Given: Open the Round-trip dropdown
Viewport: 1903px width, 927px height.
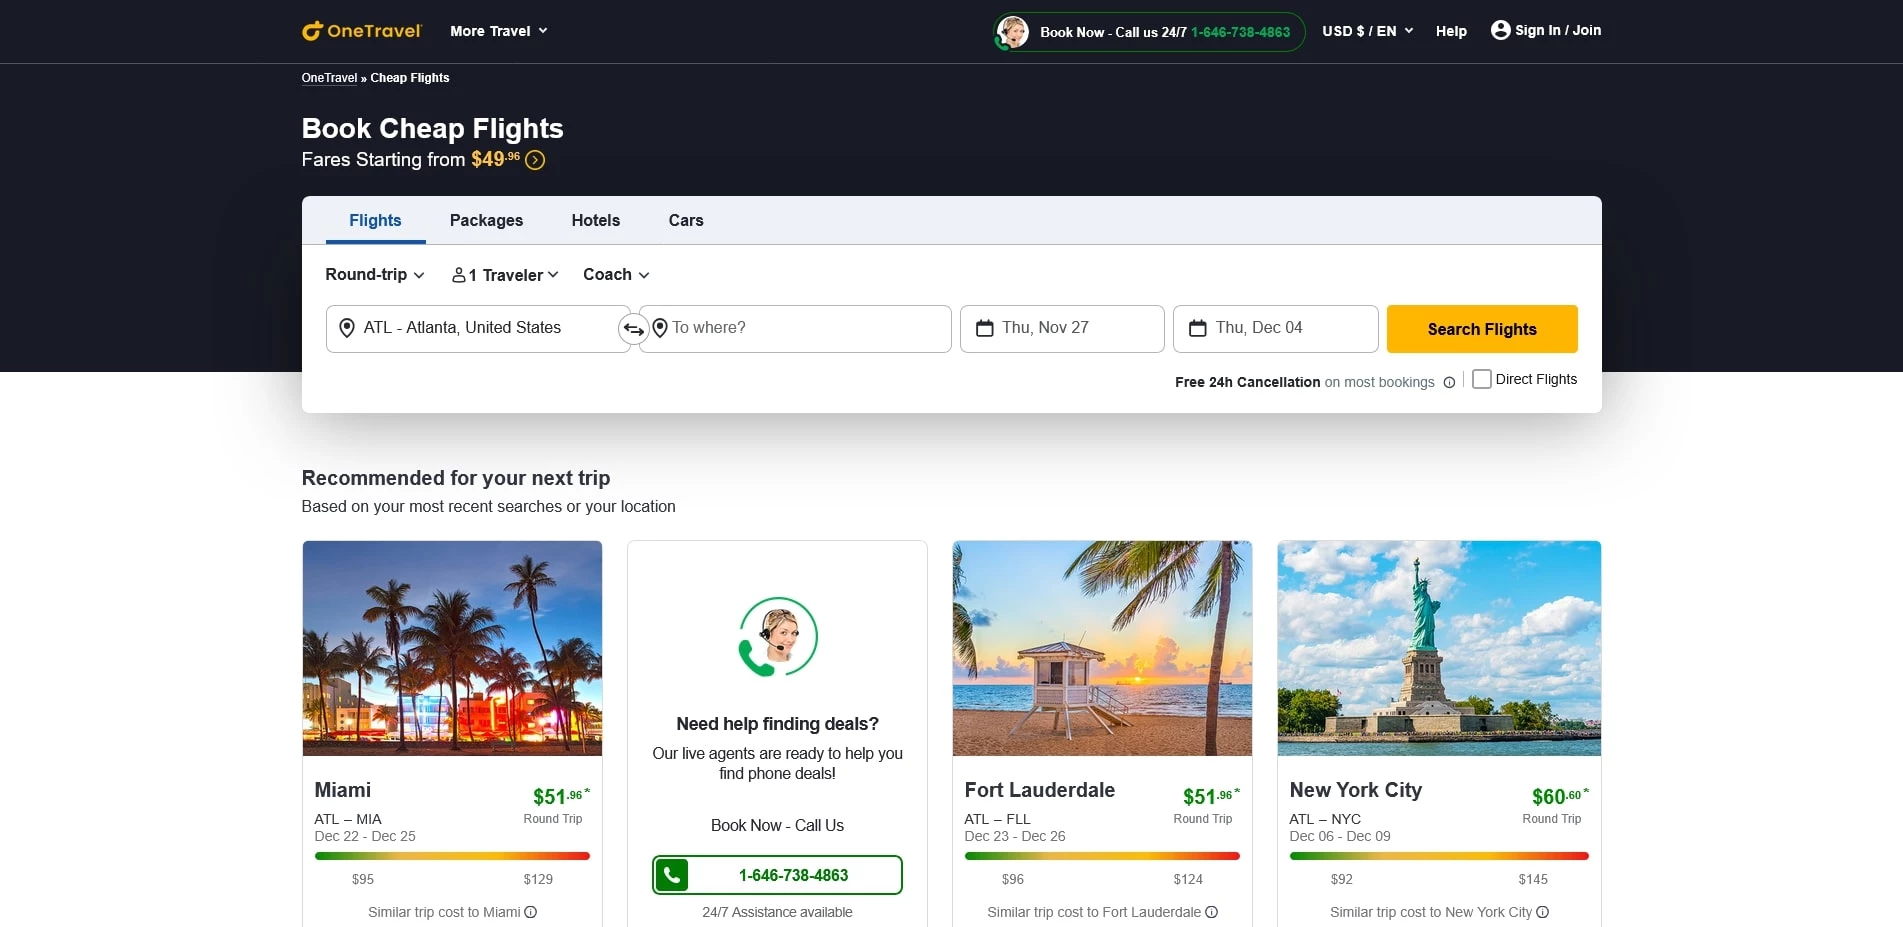Looking at the screenshot, I should click(x=373, y=274).
